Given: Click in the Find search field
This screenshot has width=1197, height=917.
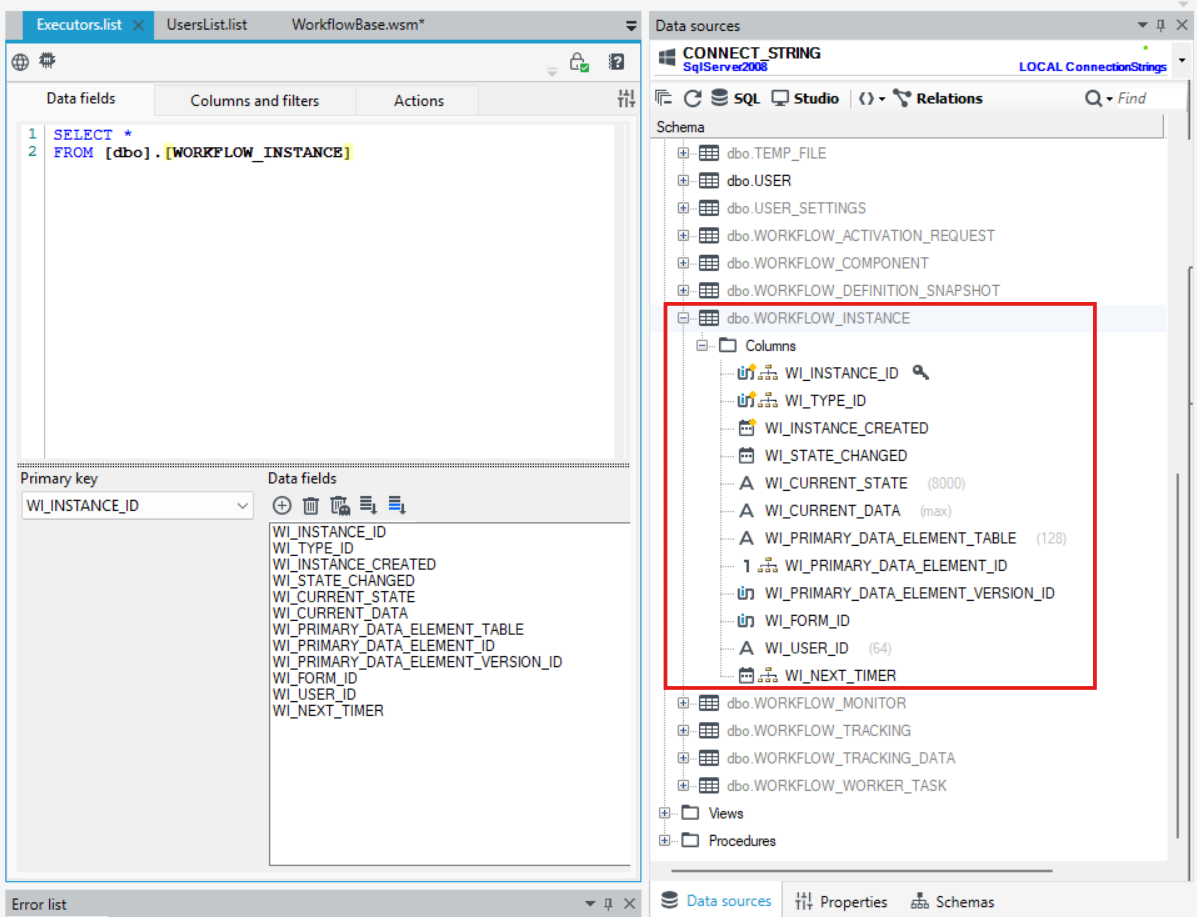Looking at the screenshot, I should point(1150,98).
